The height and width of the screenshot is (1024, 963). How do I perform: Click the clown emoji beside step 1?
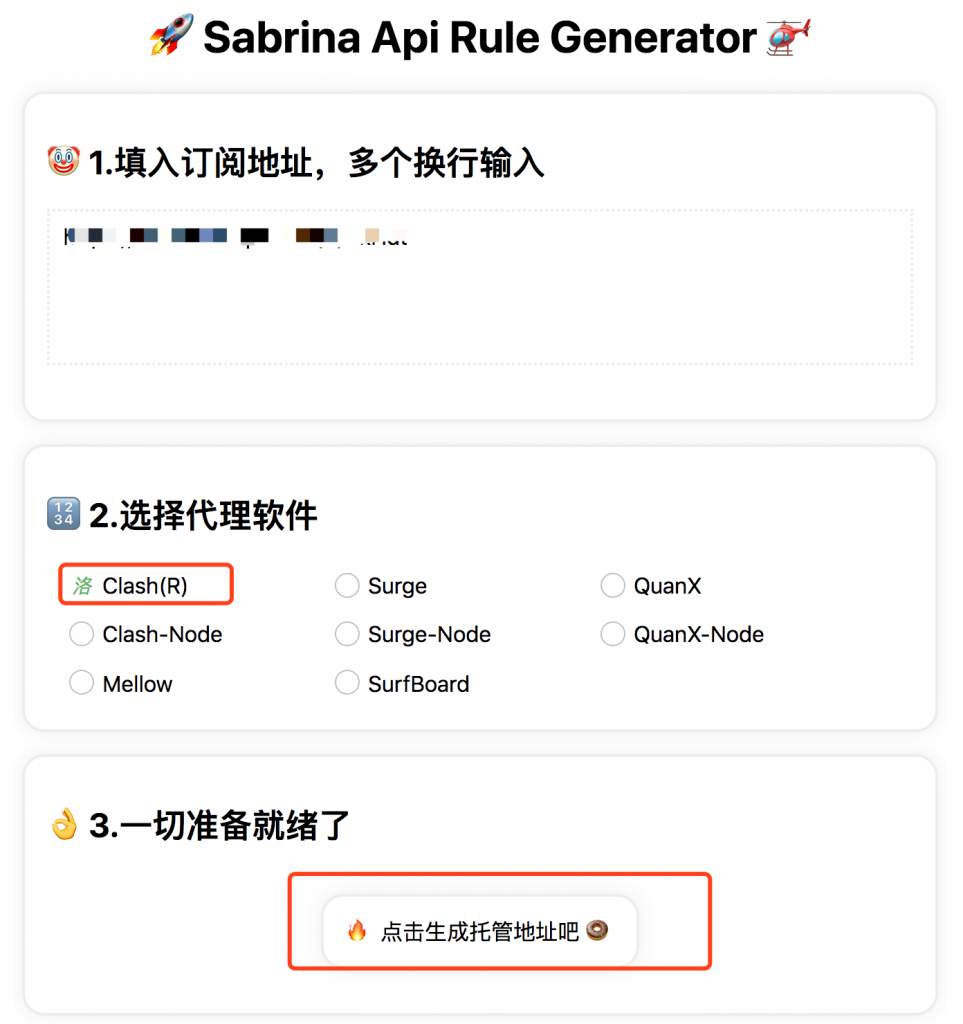click(x=64, y=162)
